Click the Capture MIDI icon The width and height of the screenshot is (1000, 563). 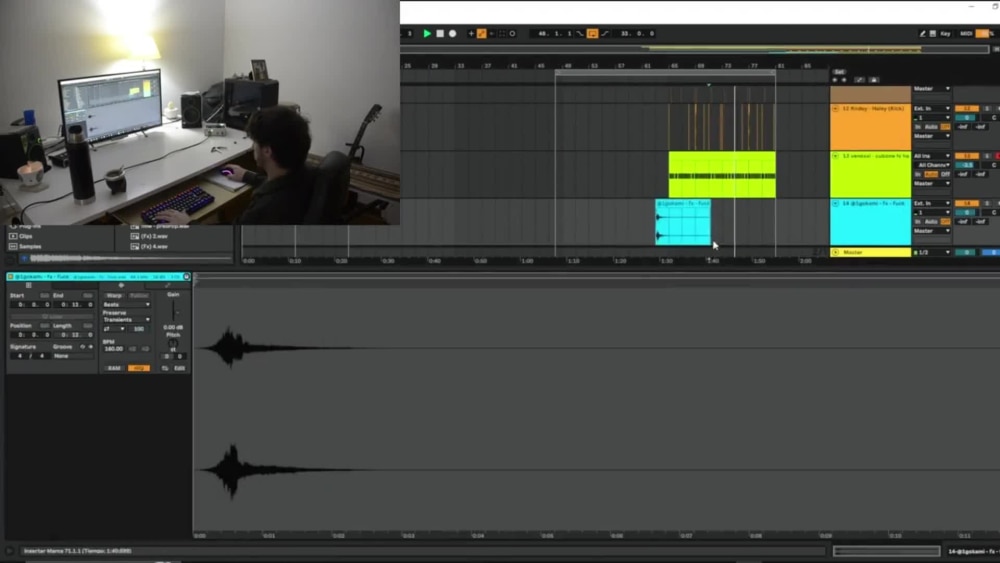tap(502, 33)
